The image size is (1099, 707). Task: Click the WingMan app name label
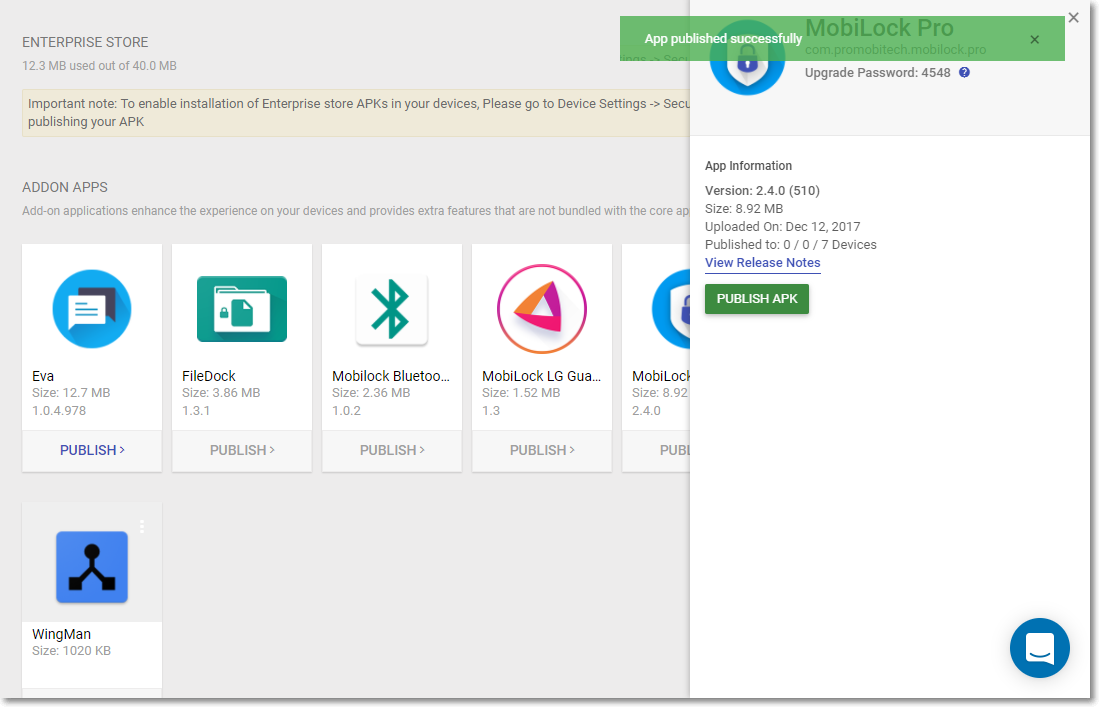pyautogui.click(x=61, y=633)
